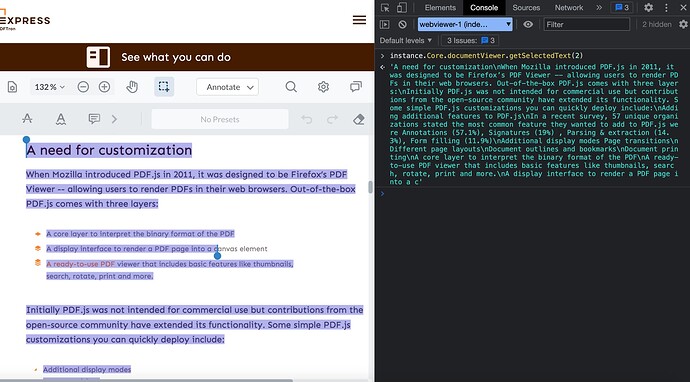Toggle the rectangular Select tool

[164, 87]
